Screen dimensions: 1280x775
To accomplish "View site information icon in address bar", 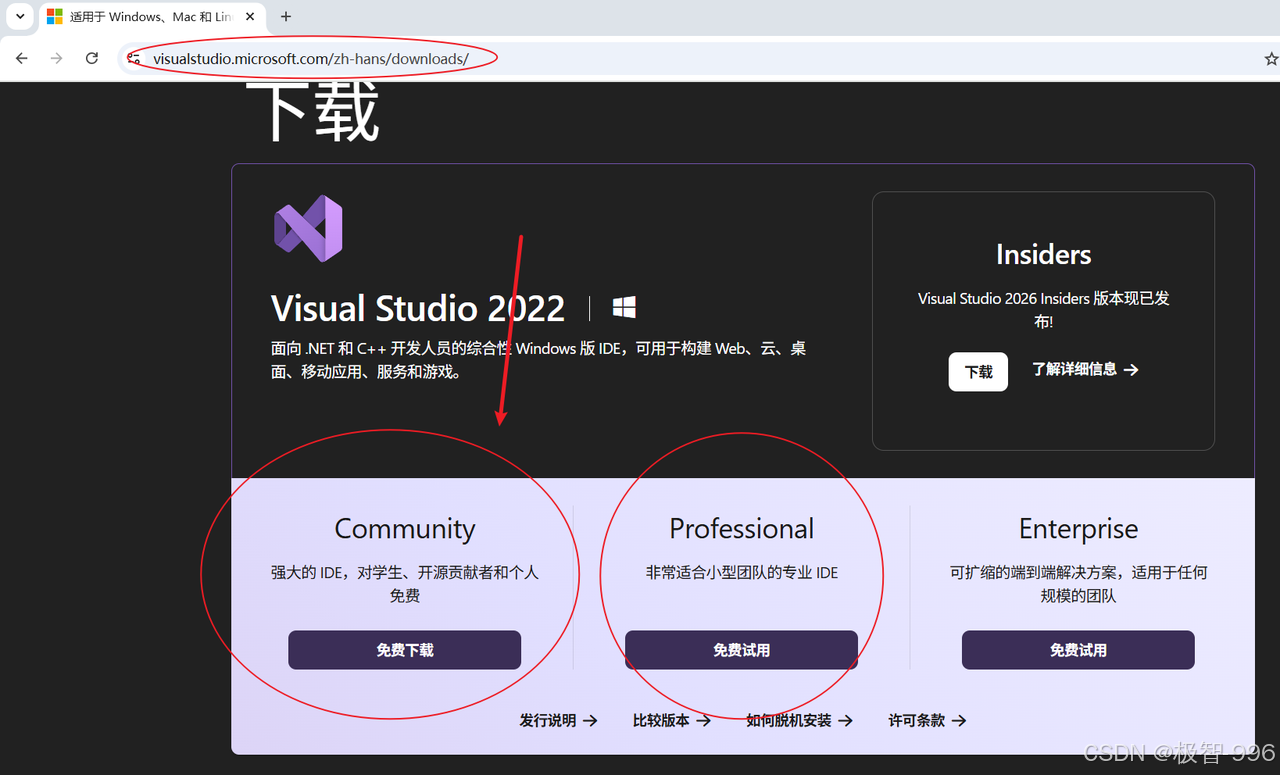I will [134, 59].
